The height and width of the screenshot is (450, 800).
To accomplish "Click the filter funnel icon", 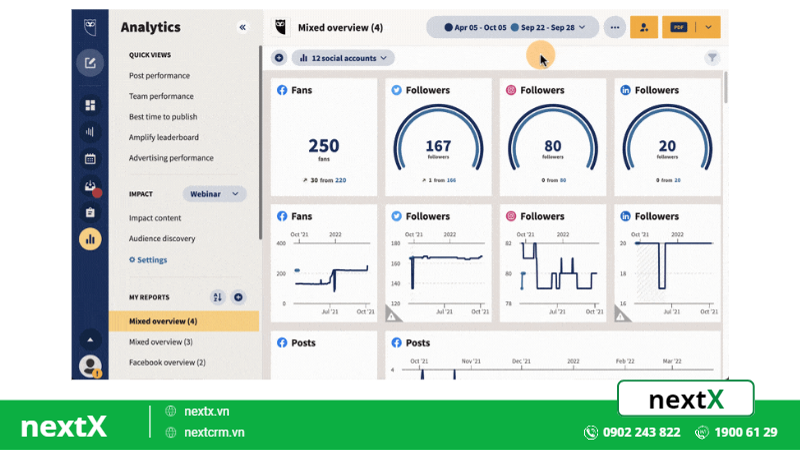I will point(712,58).
